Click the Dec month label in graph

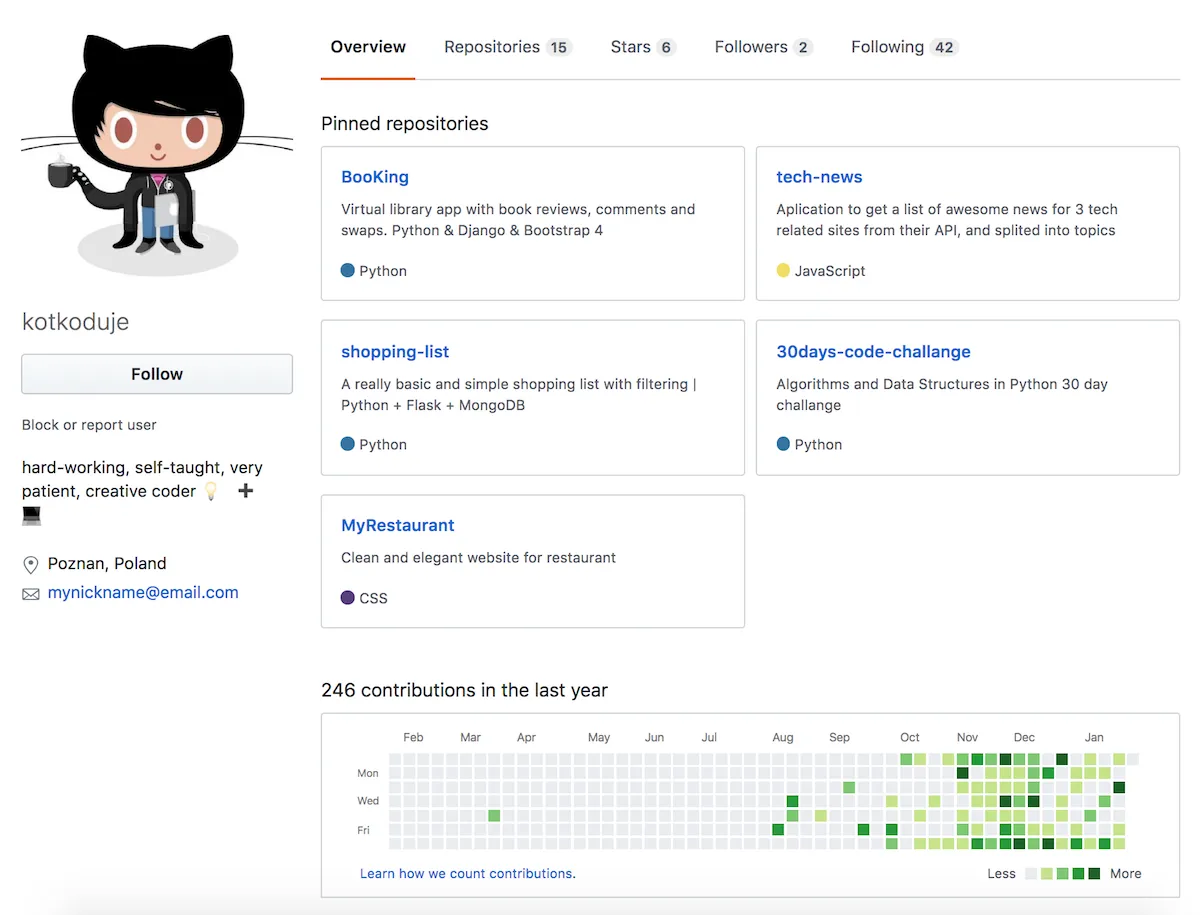[x=1024, y=737]
